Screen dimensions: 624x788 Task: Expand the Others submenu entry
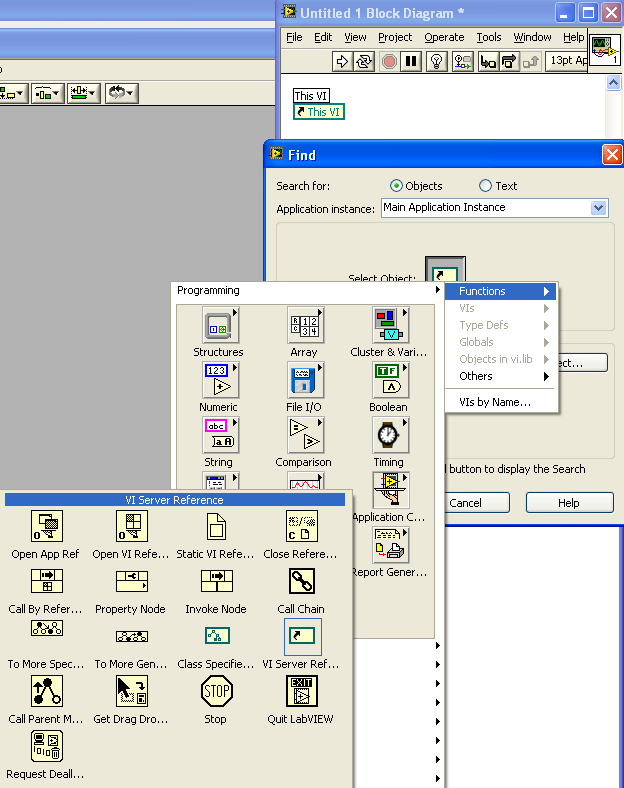pos(501,376)
